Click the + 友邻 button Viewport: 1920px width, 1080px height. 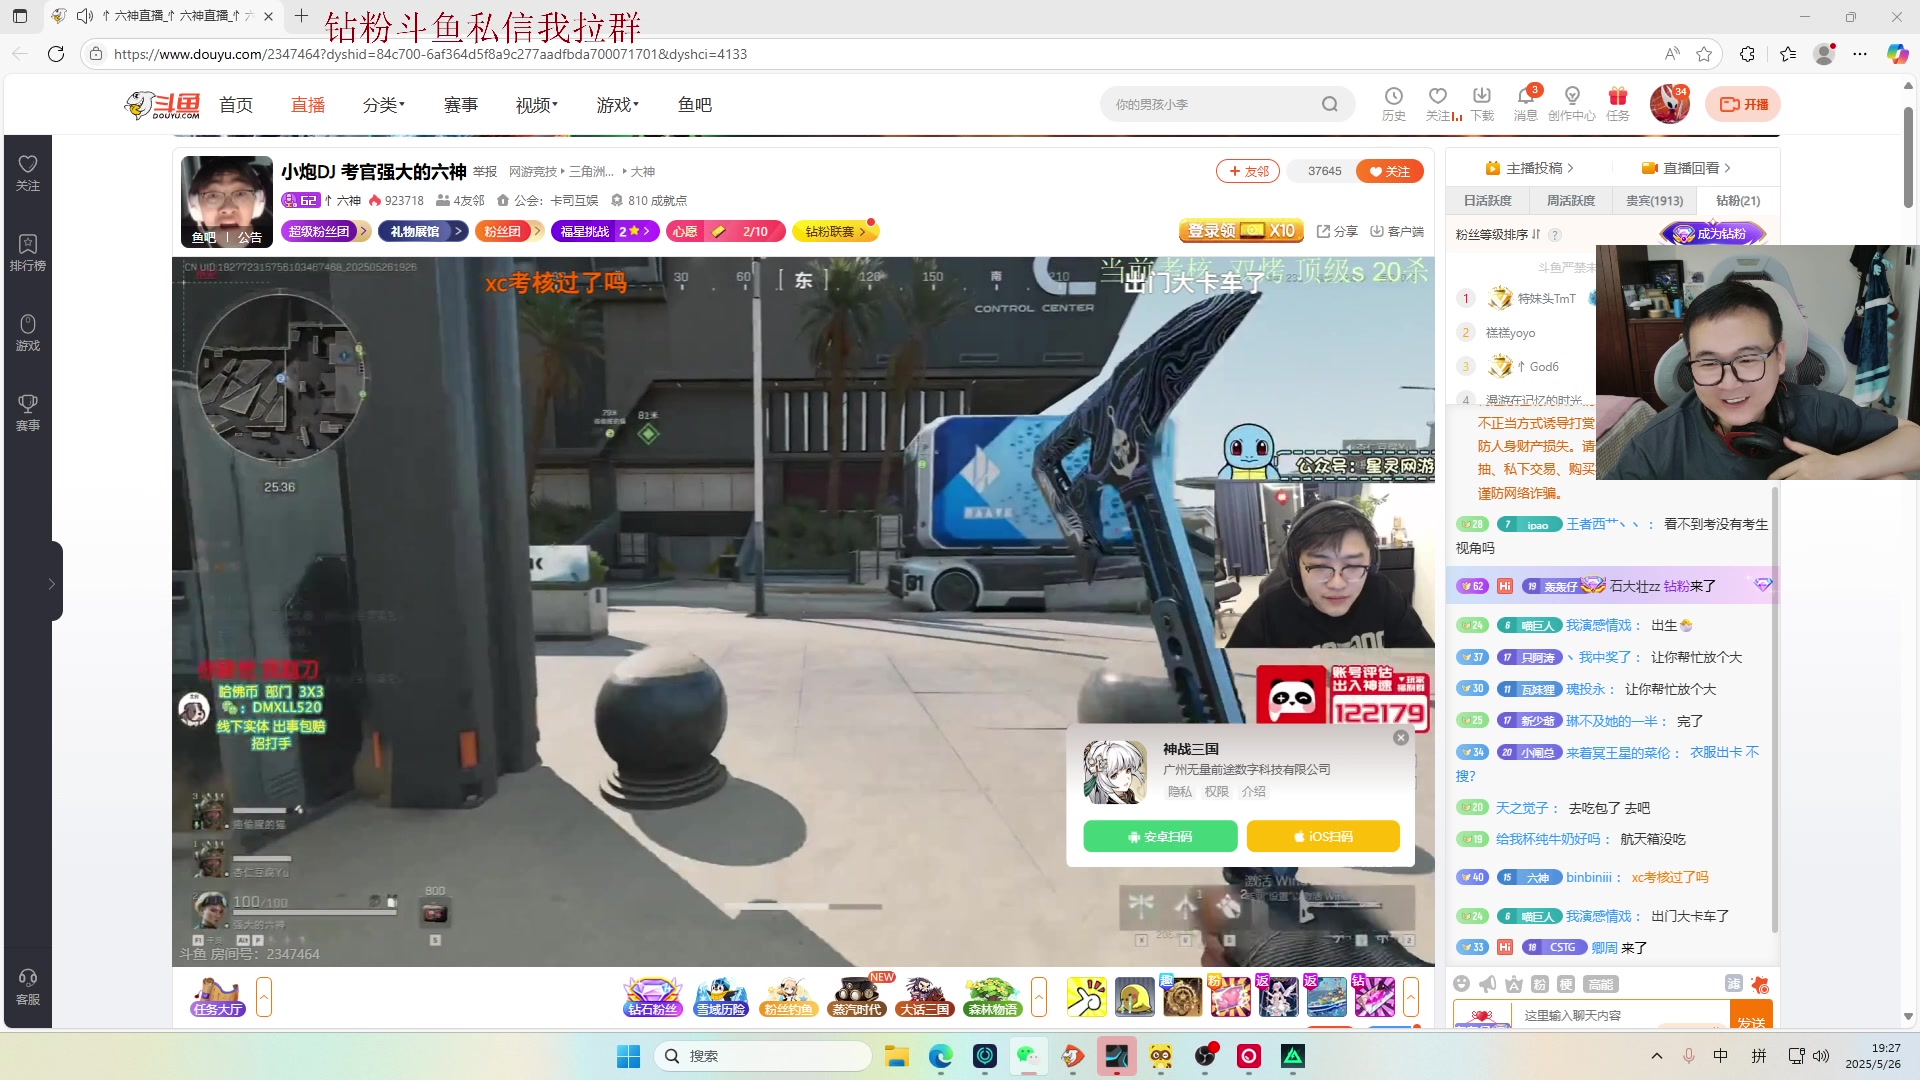click(1248, 171)
